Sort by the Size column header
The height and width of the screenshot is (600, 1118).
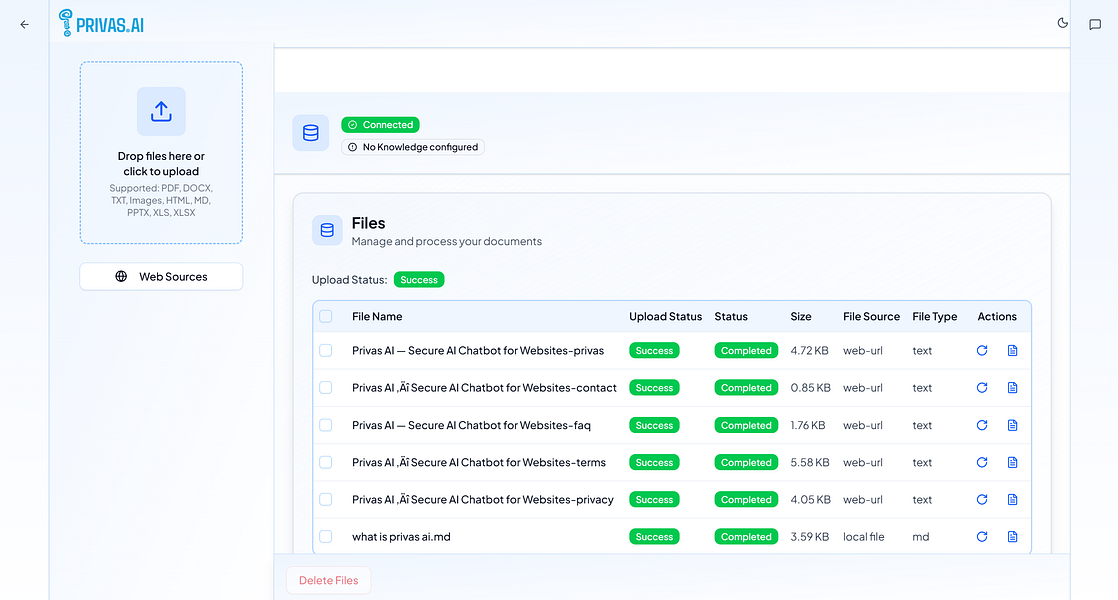click(x=801, y=317)
